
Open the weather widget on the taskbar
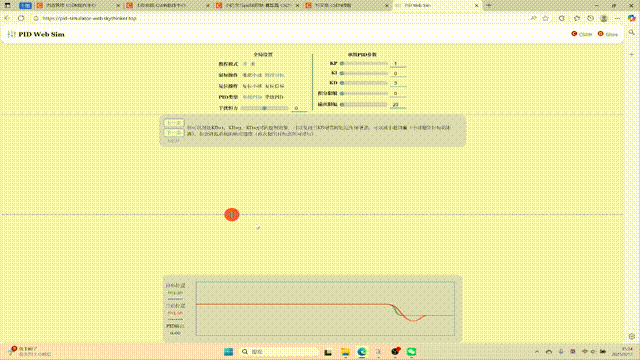(x=29, y=352)
